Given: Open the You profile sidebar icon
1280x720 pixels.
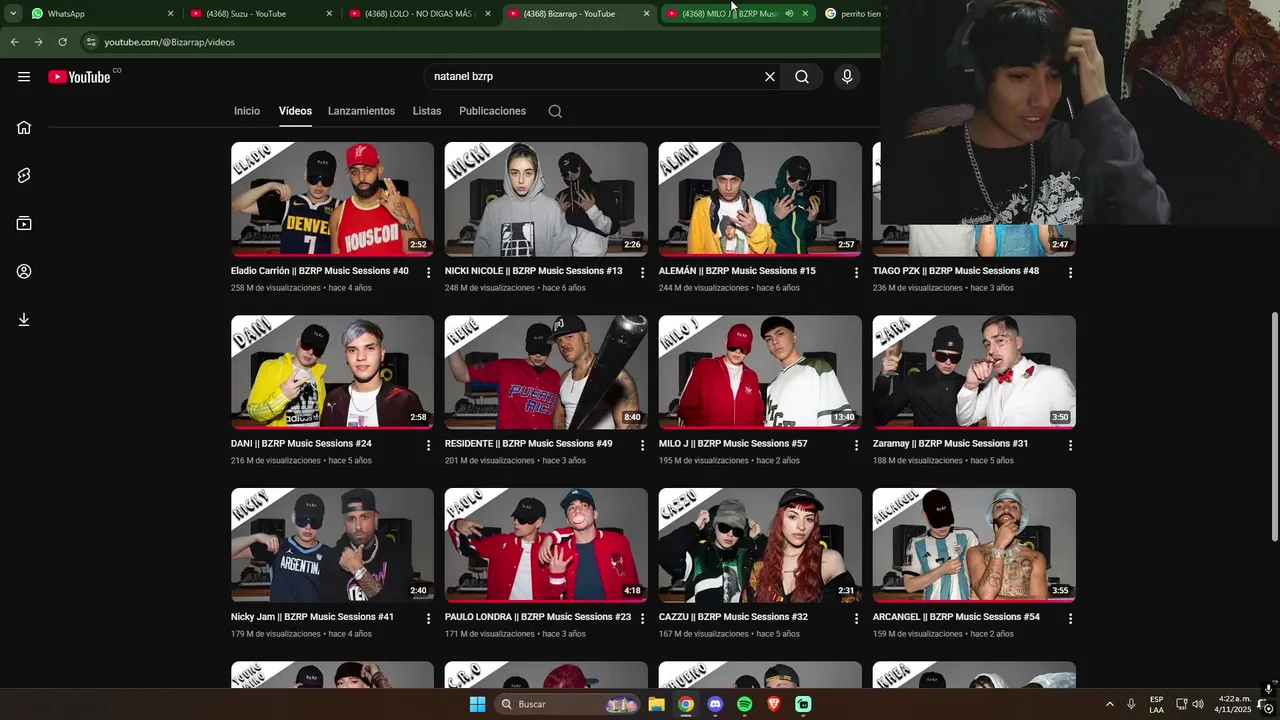Looking at the screenshot, I should coord(24,271).
